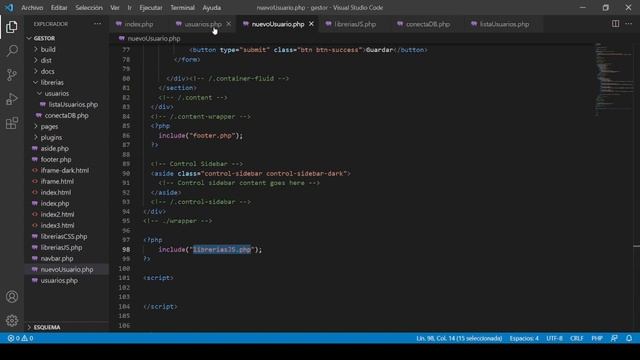Close the usuarios.php tab
Viewport: 640px width, 360px height.
point(229,24)
